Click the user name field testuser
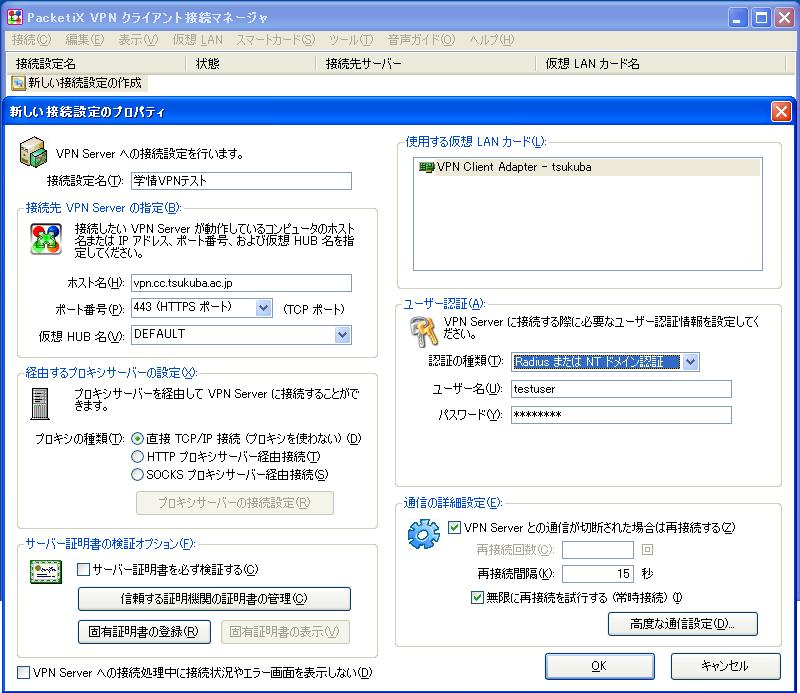This screenshot has width=800, height=693. click(x=621, y=389)
